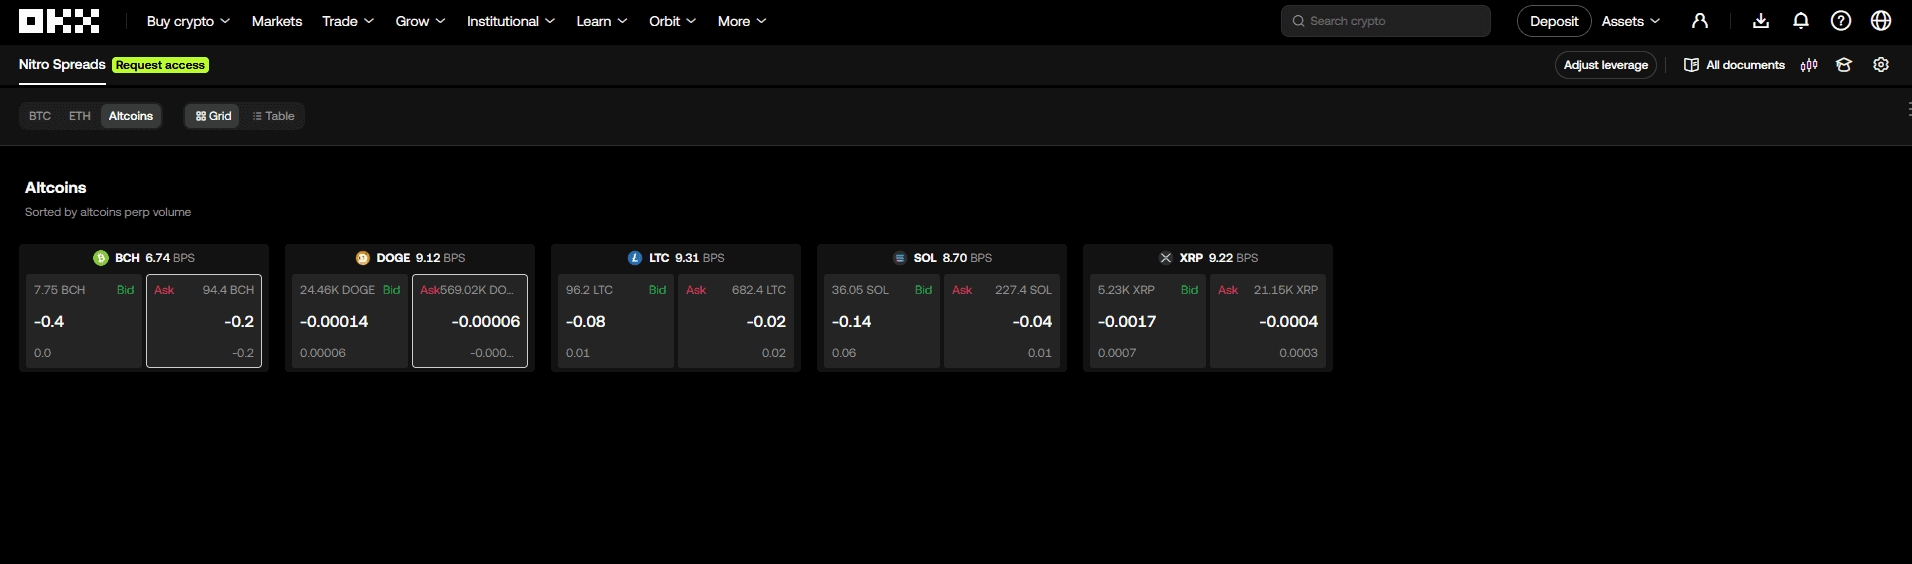Click the XRP coin icon
1912x564 pixels.
(x=1166, y=258)
